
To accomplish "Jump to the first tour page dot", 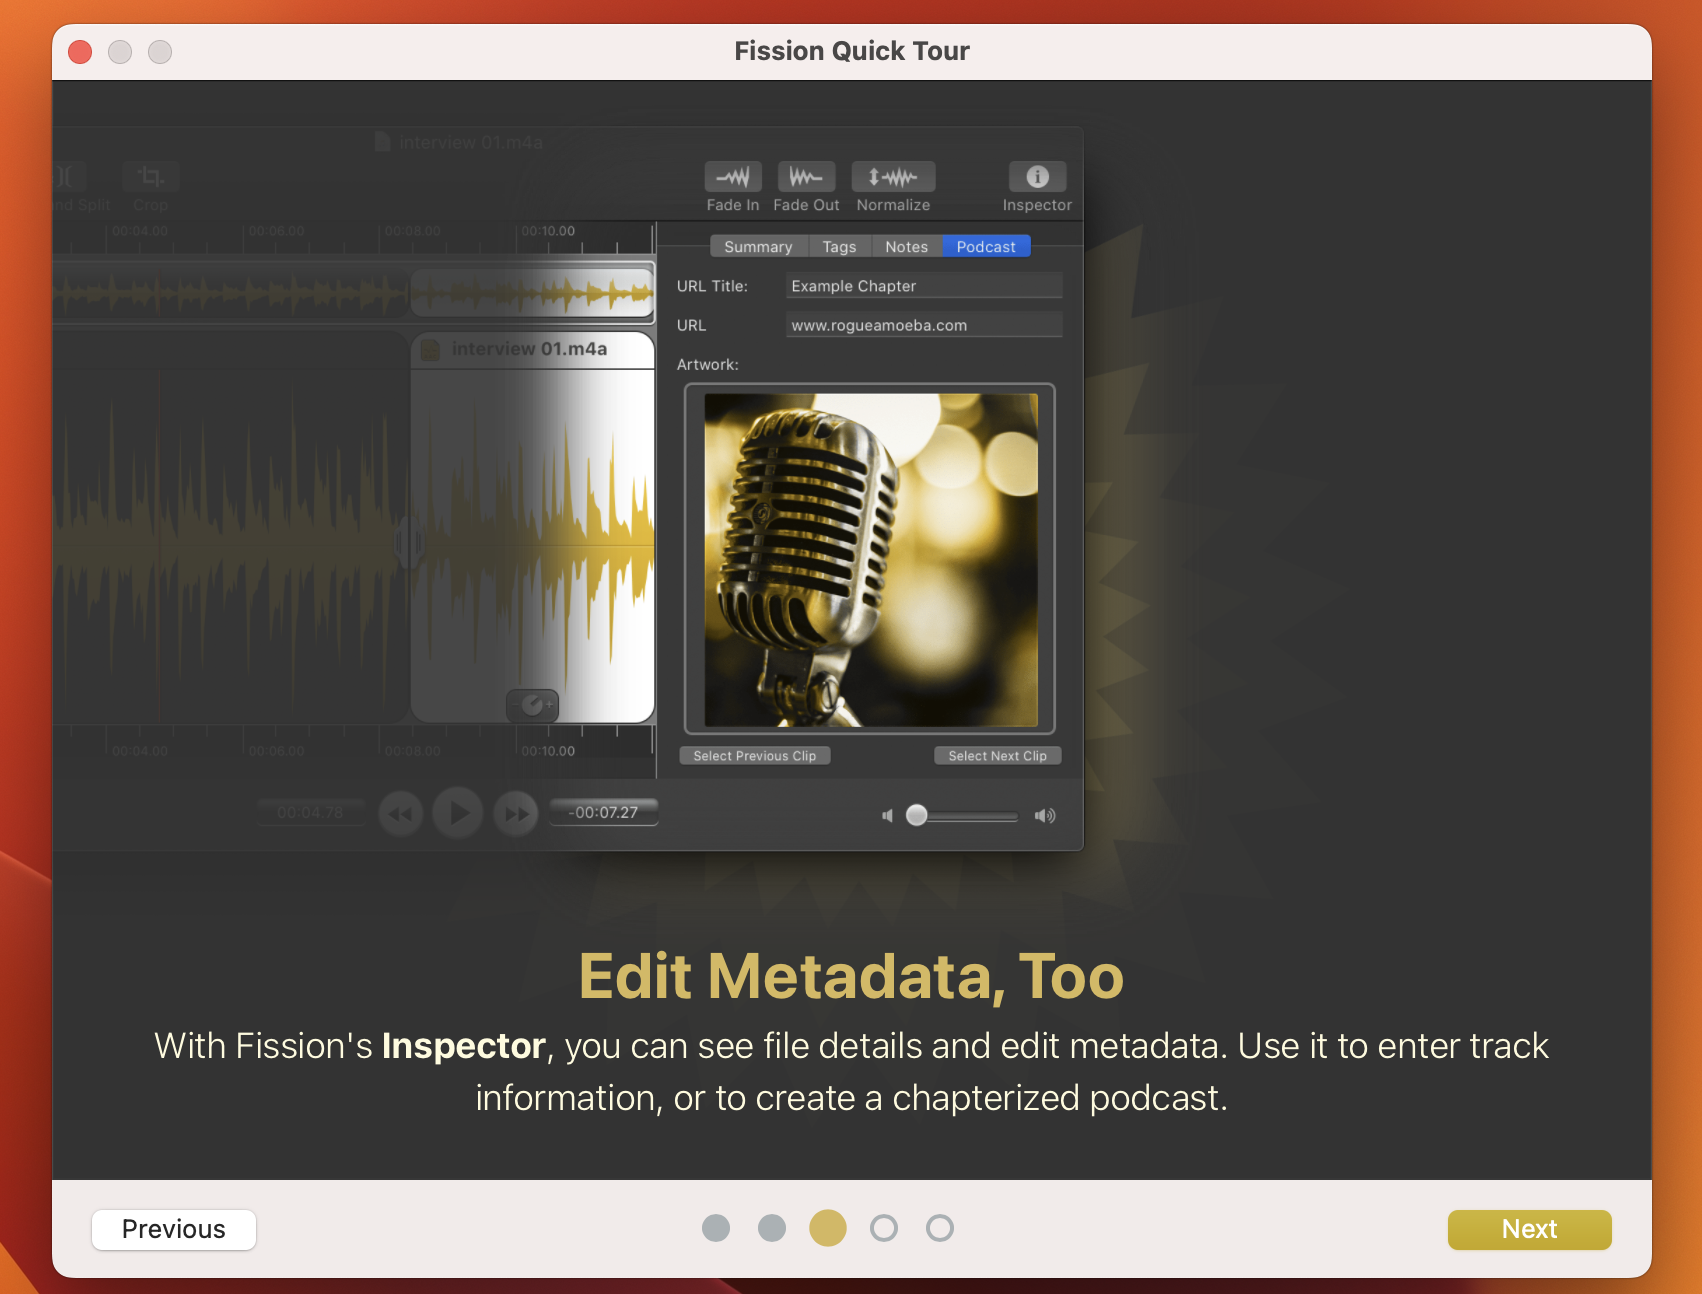I will (x=716, y=1228).
